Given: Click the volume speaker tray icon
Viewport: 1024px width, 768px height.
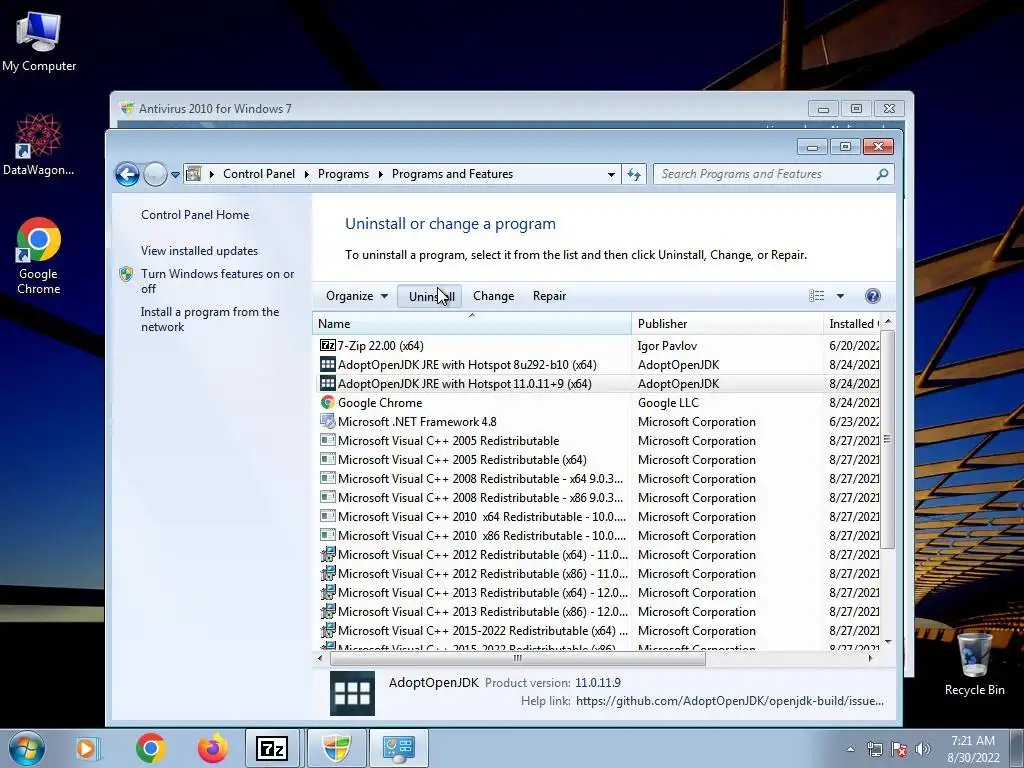Looking at the screenshot, I should click(923, 750).
